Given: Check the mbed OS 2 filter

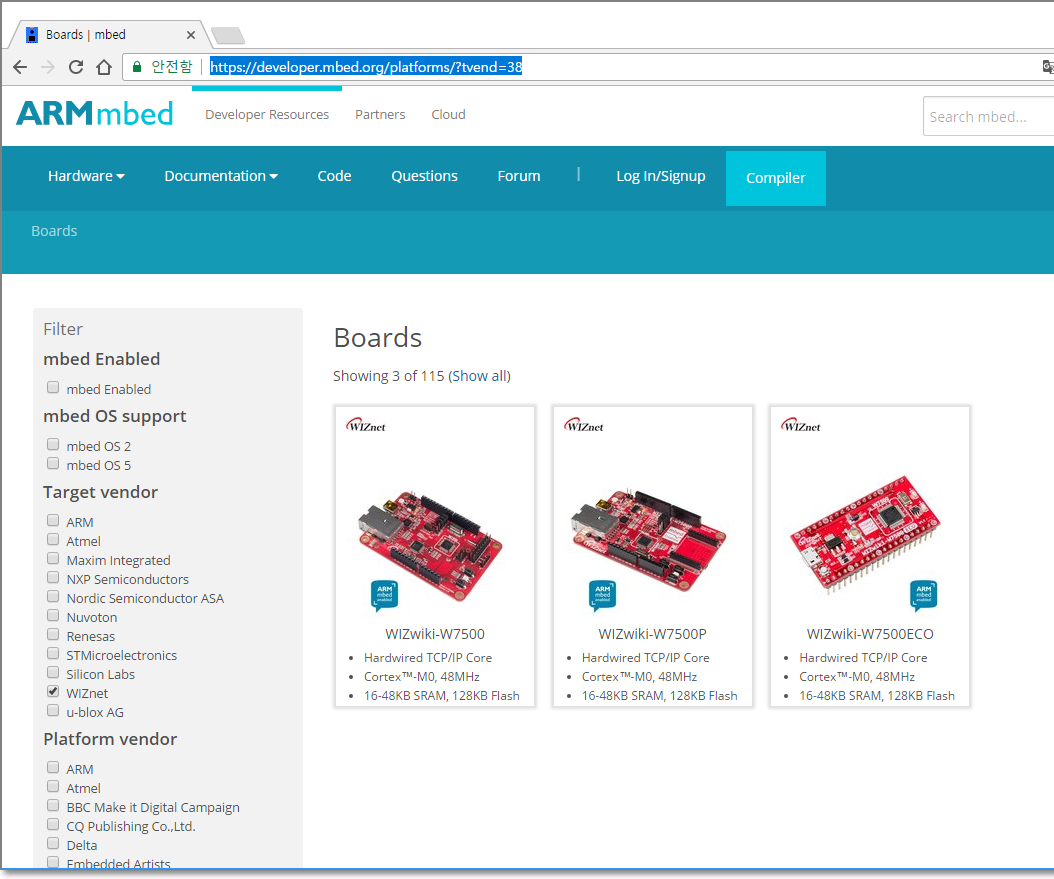Looking at the screenshot, I should [x=53, y=444].
